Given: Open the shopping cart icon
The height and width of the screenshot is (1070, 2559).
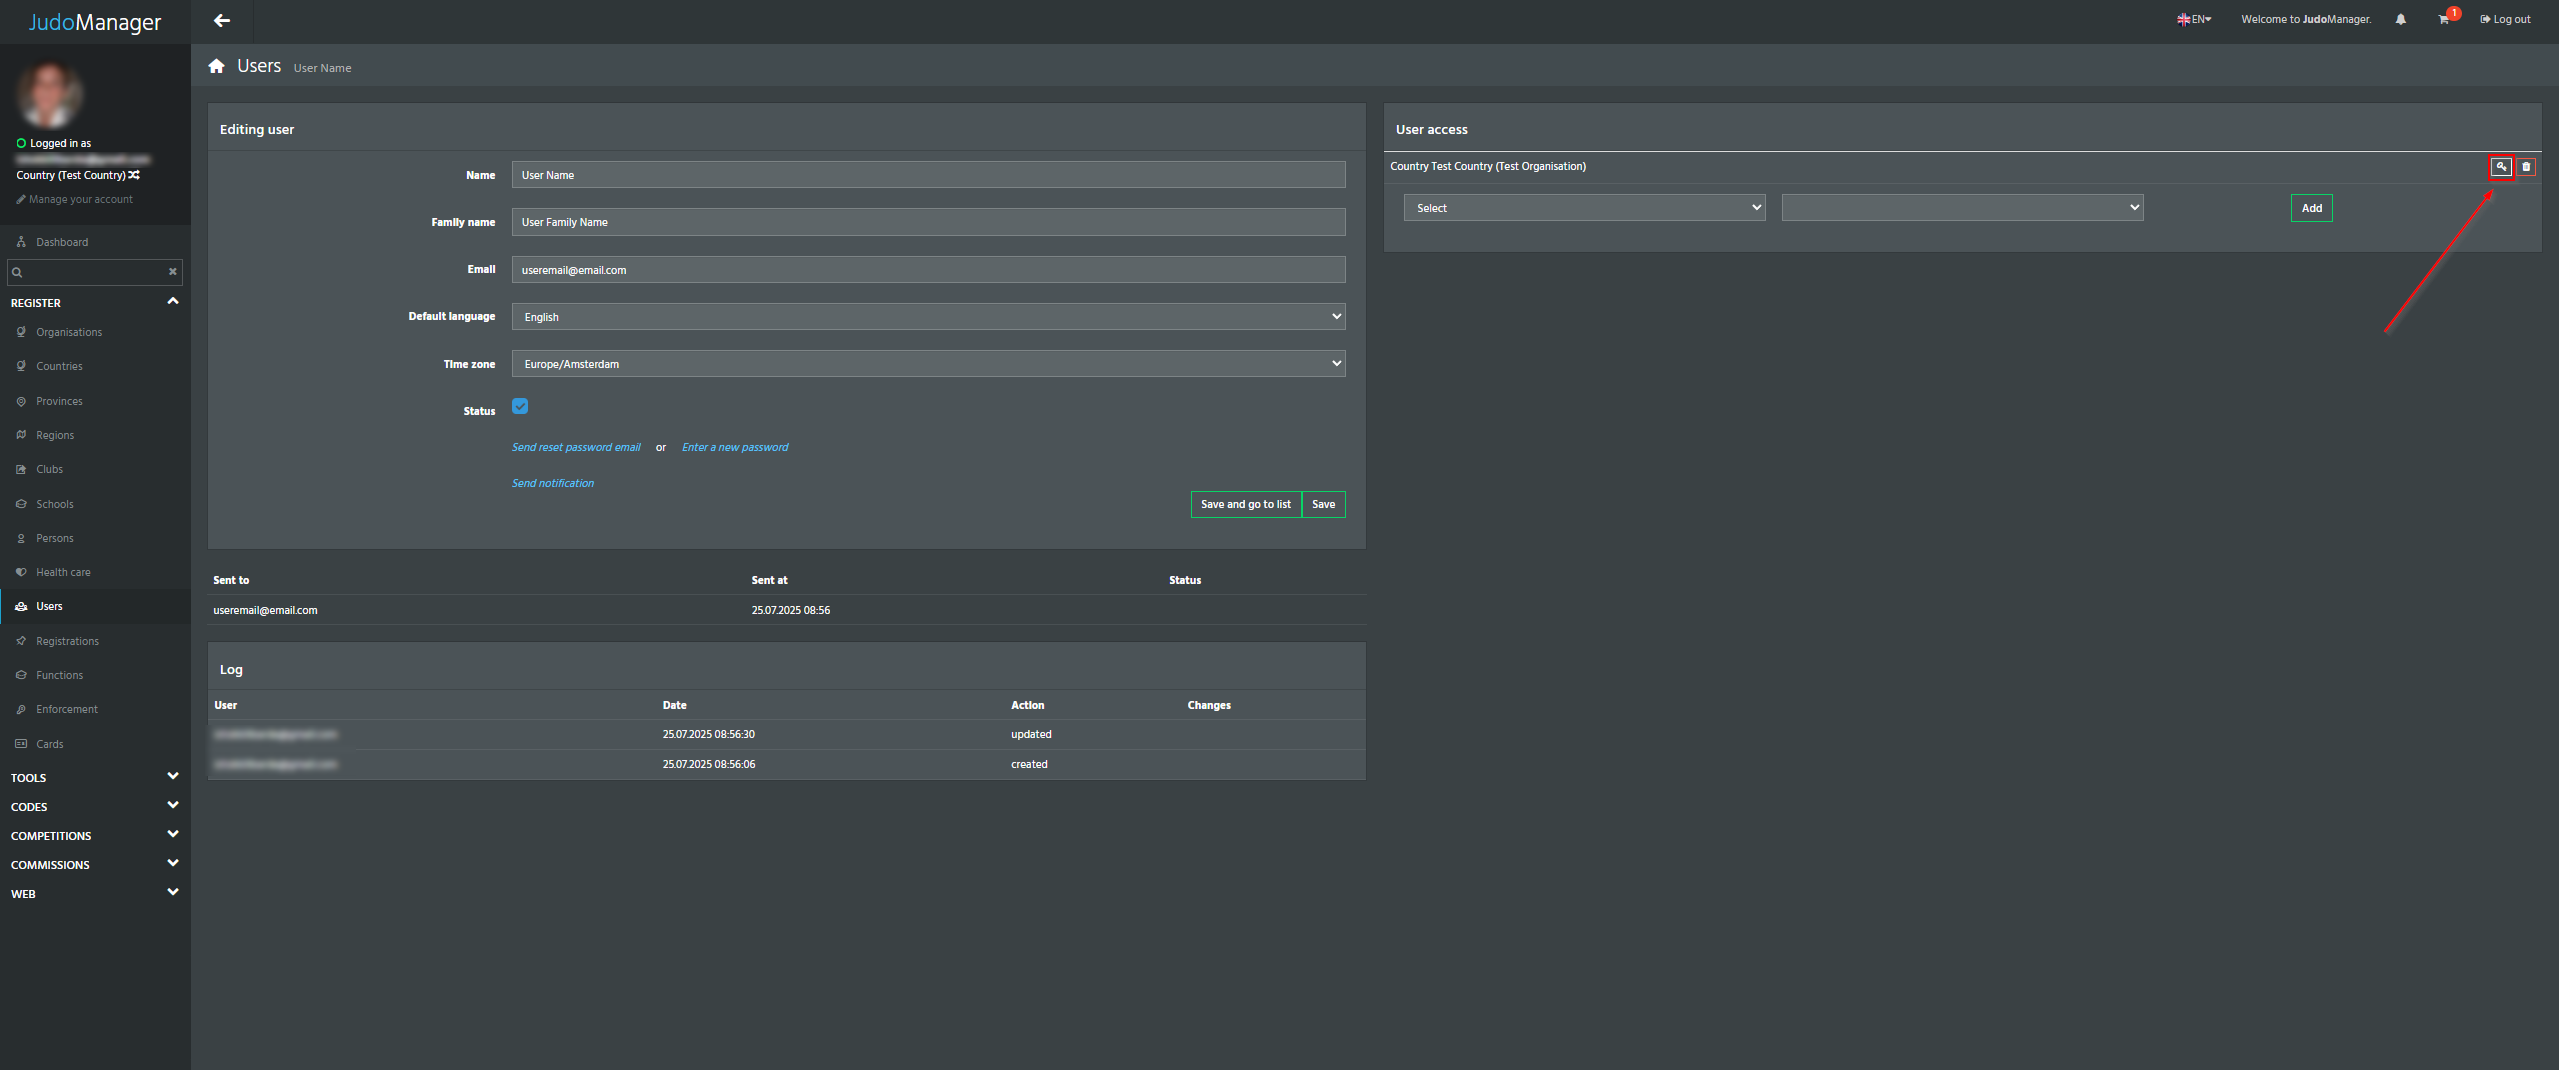Looking at the screenshot, I should click(x=2443, y=20).
